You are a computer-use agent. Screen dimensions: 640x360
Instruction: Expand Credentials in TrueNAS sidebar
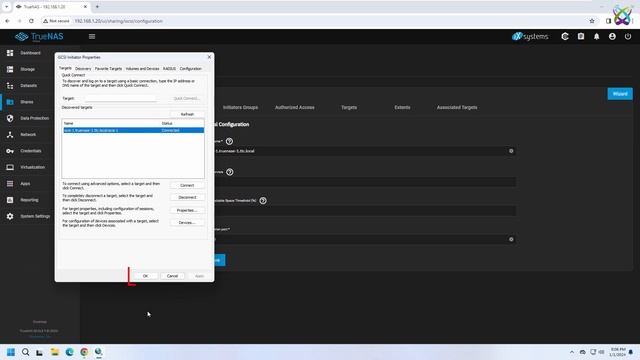point(31,151)
